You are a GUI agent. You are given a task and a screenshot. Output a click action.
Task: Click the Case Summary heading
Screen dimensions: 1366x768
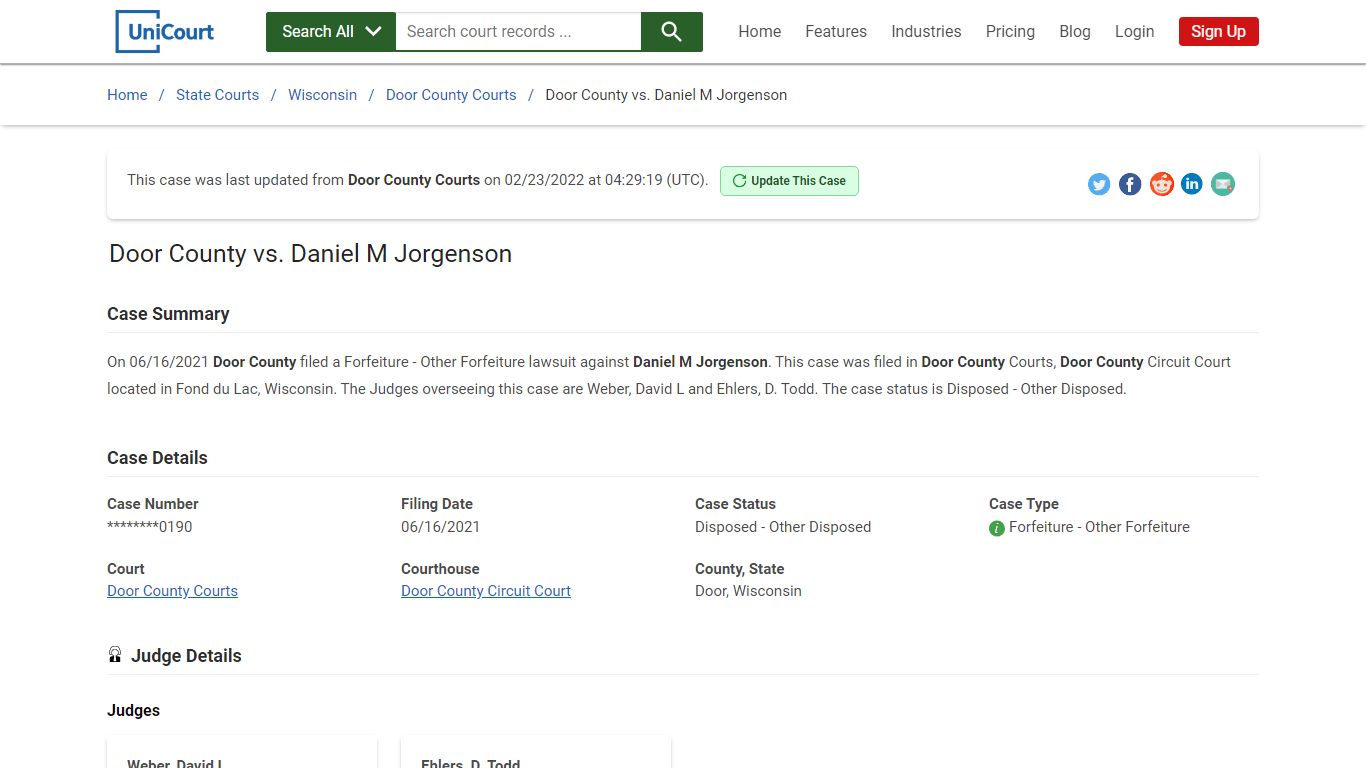coord(168,314)
